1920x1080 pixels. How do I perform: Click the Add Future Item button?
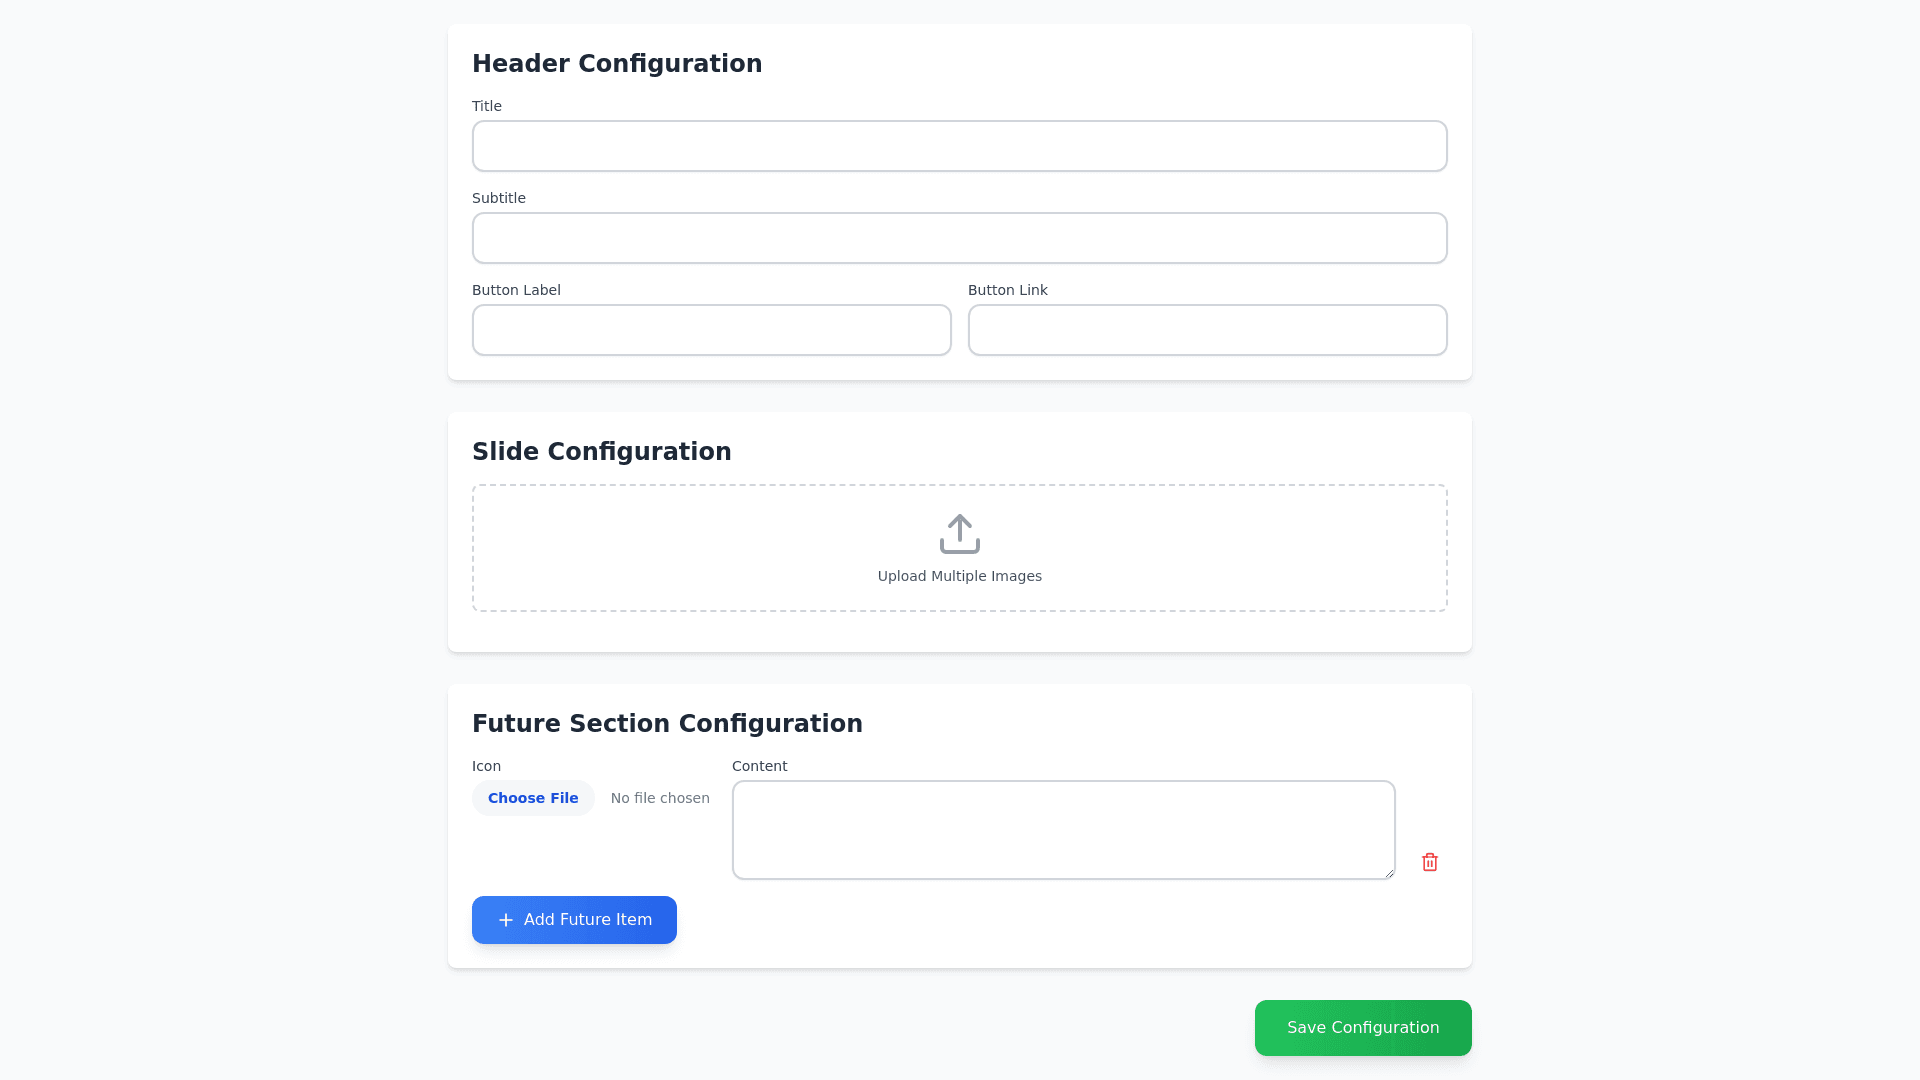pos(574,920)
